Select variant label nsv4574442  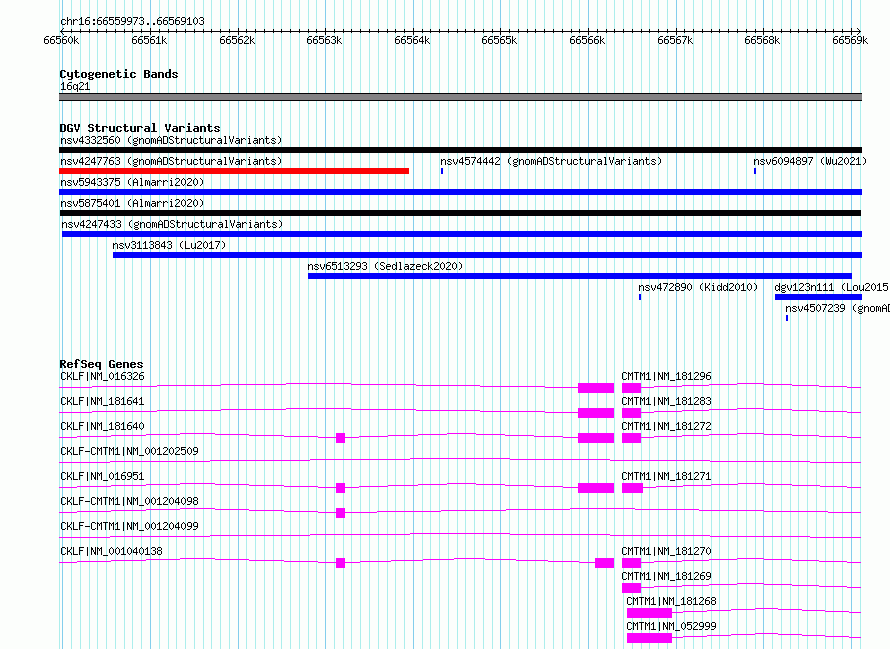[x=551, y=161]
